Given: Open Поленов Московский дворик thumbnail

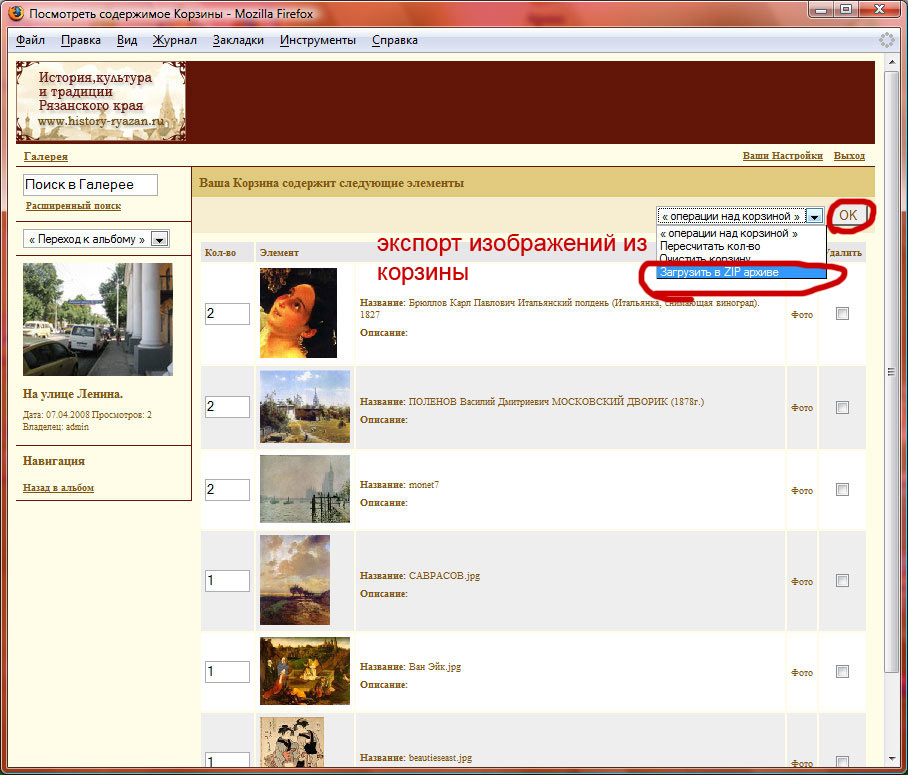Looking at the screenshot, I should [x=305, y=407].
